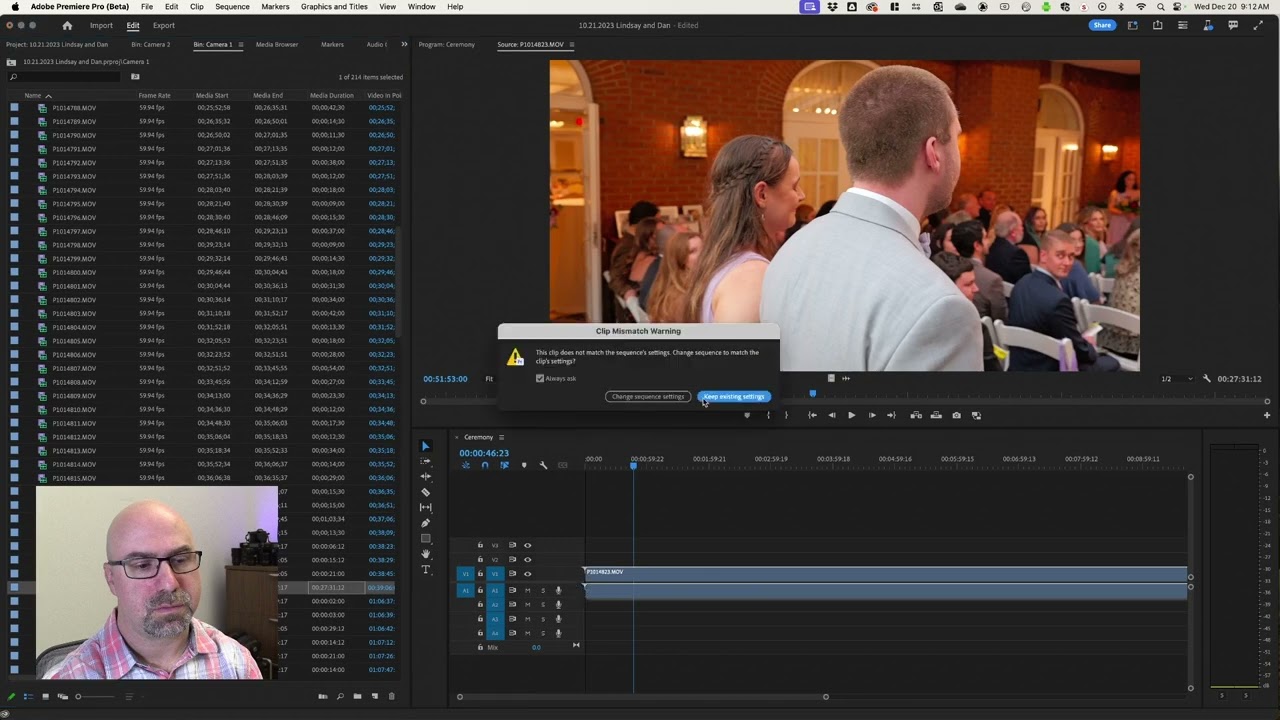Add a marker in the timeline
The width and height of the screenshot is (1280, 720).
click(x=524, y=465)
